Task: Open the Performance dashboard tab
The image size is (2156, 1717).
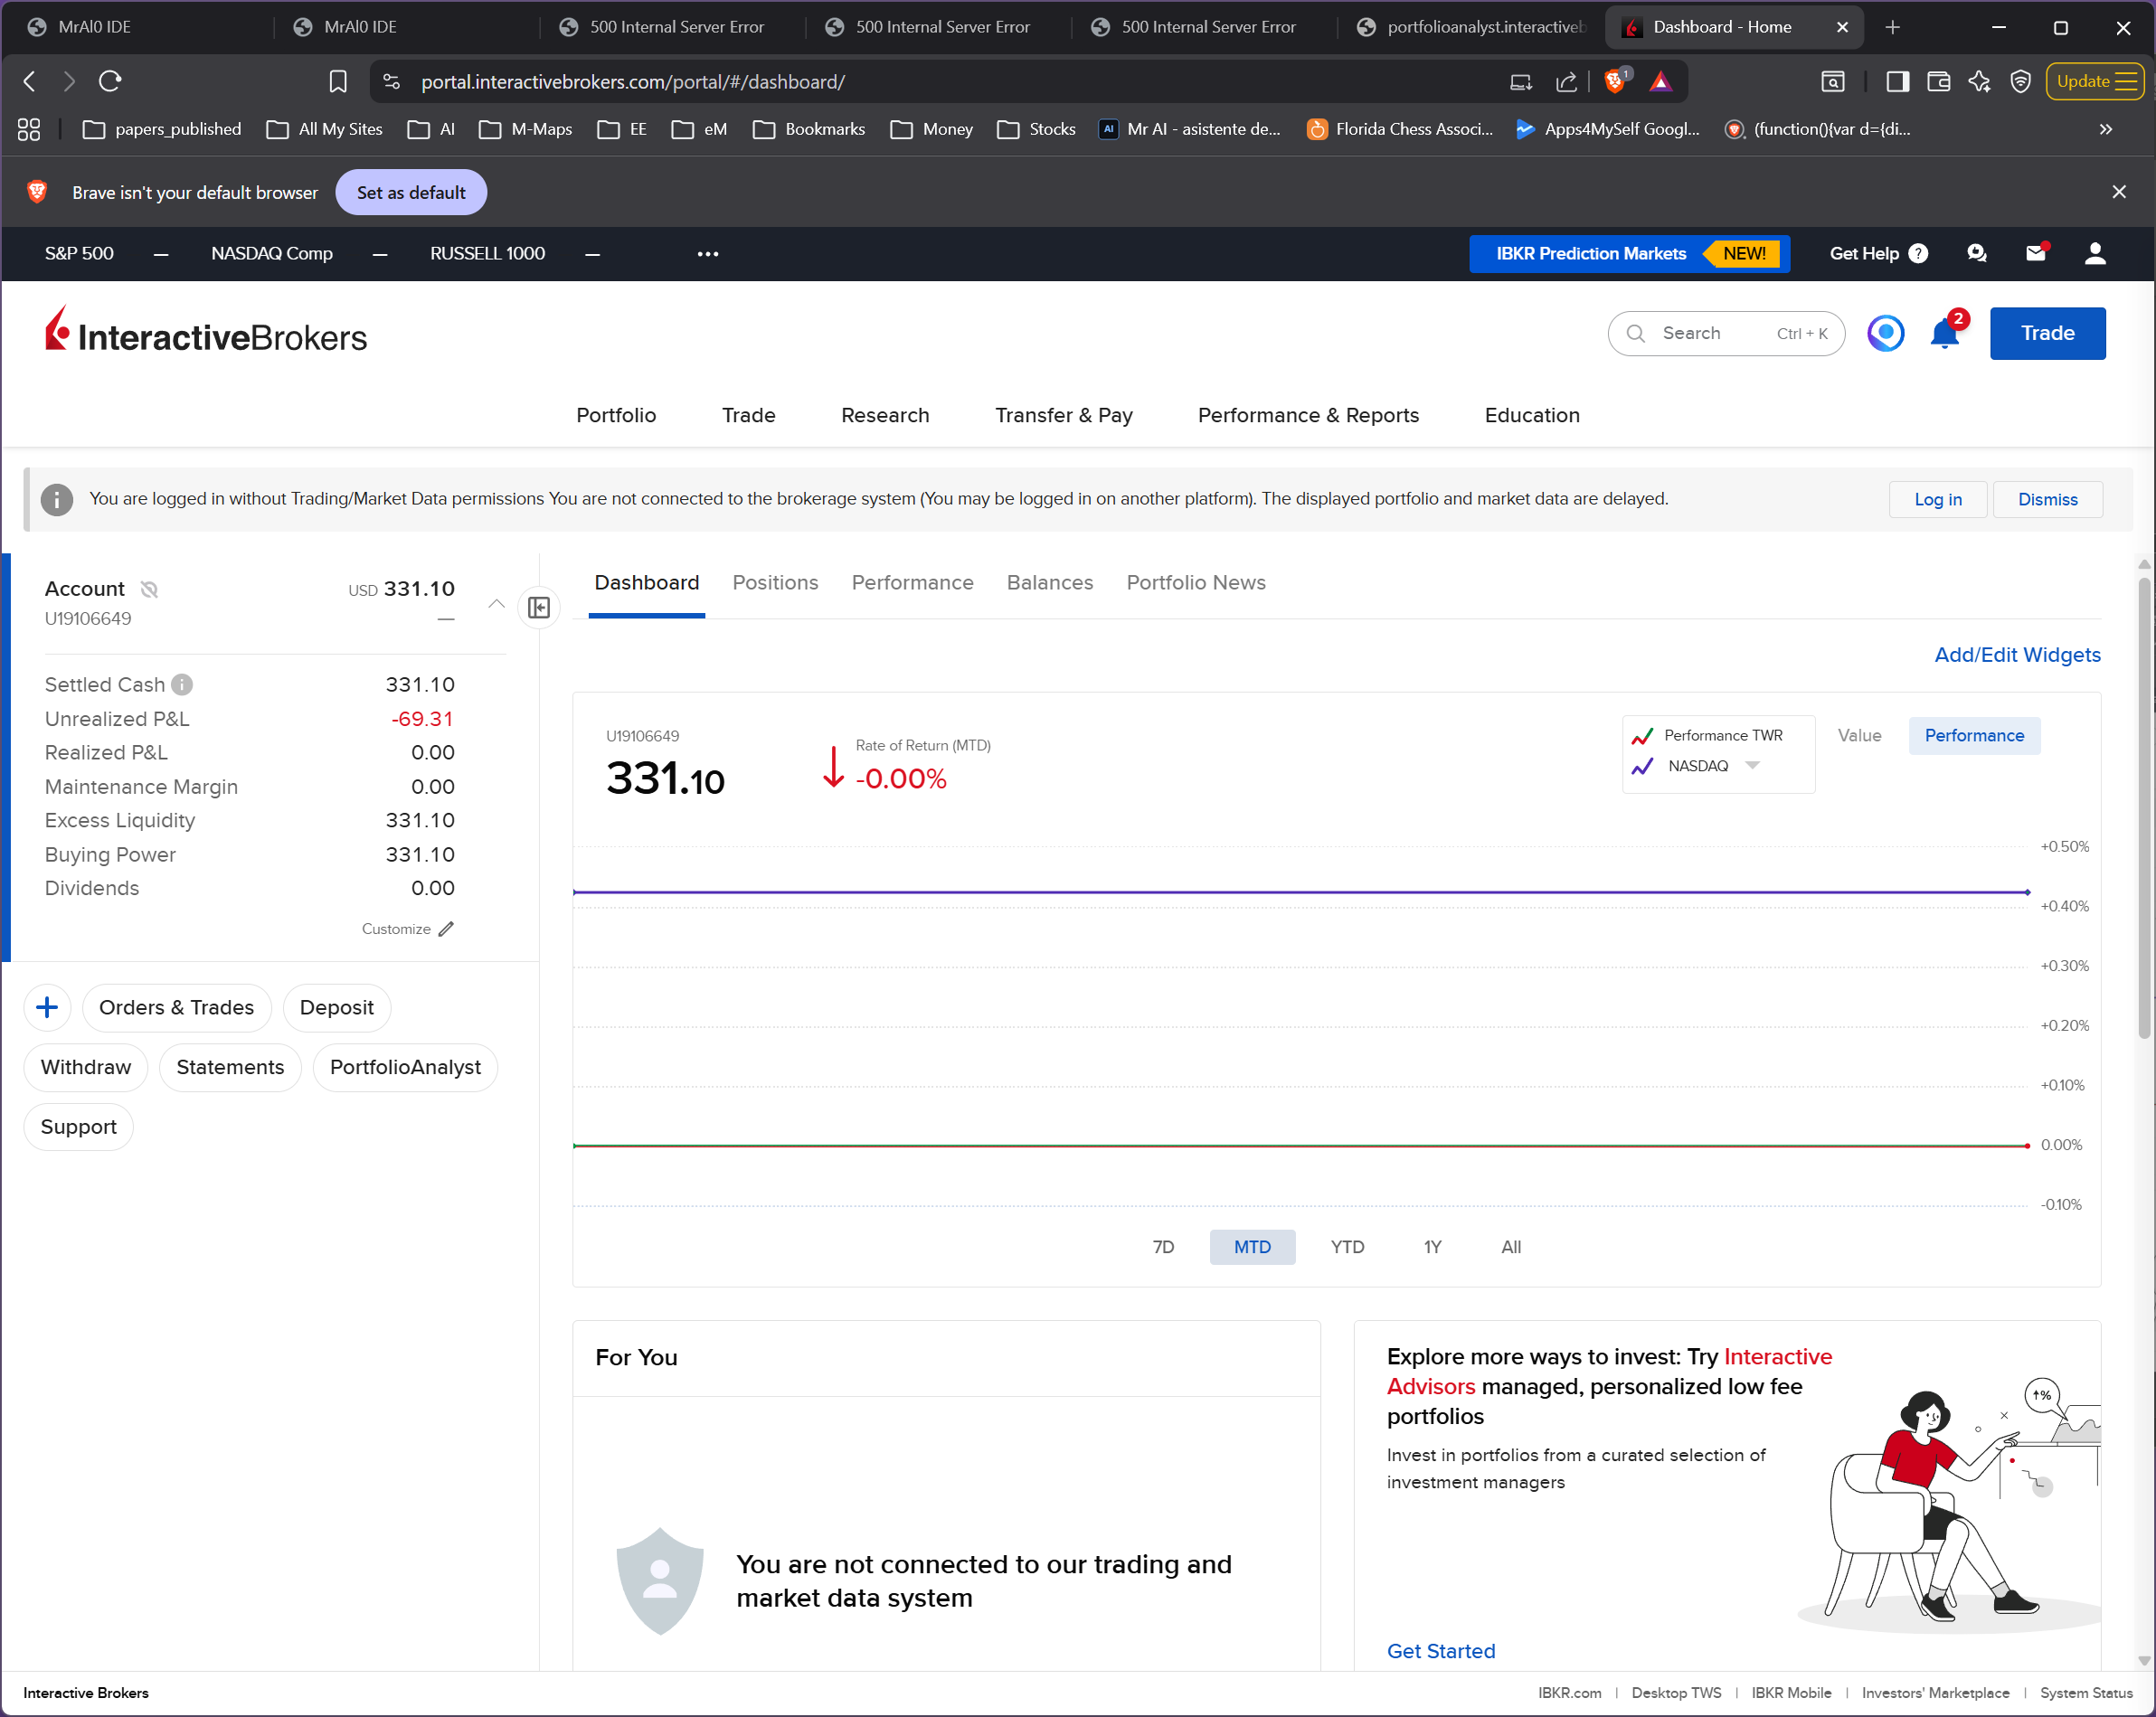Action: point(912,582)
